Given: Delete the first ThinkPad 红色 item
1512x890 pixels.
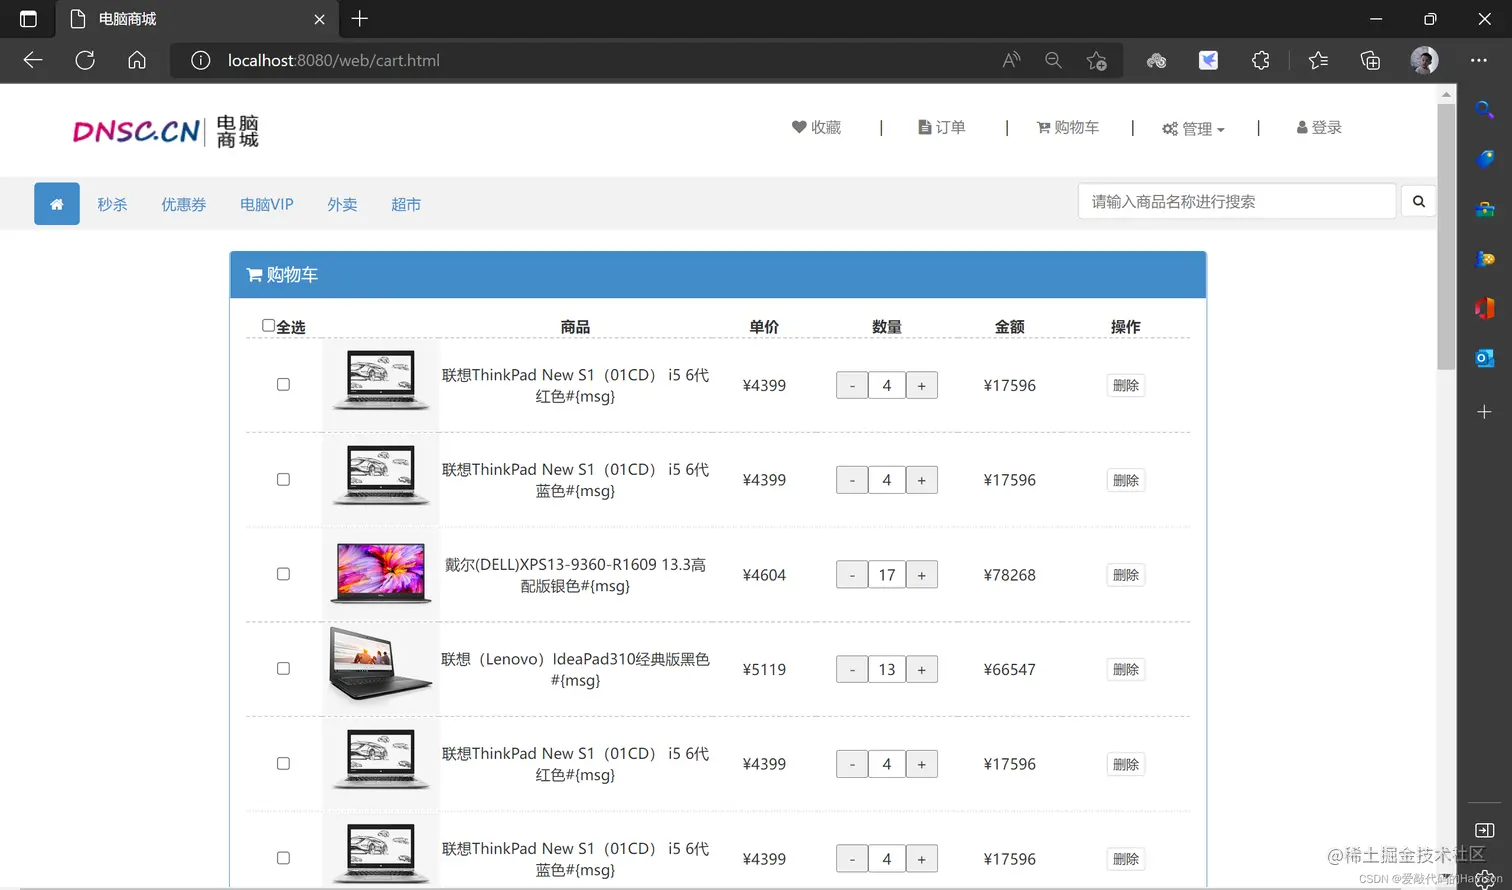Looking at the screenshot, I should [x=1126, y=385].
